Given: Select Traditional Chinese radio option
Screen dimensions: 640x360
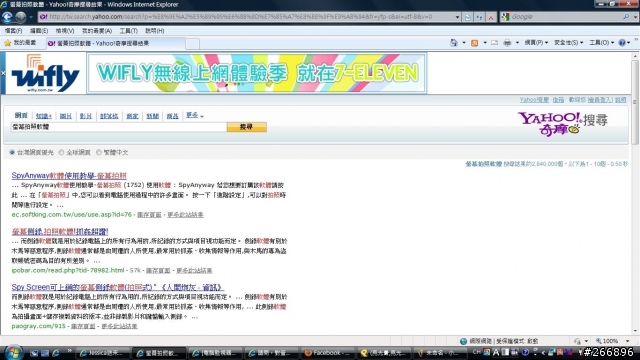Looking at the screenshot, I should click(99, 152).
